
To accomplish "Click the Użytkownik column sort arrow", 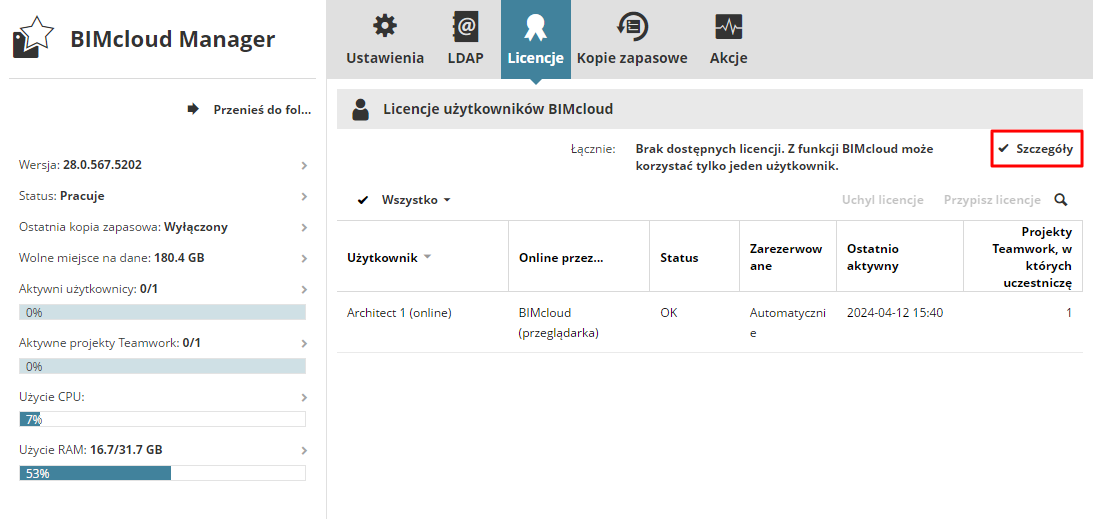I will coord(428,257).
